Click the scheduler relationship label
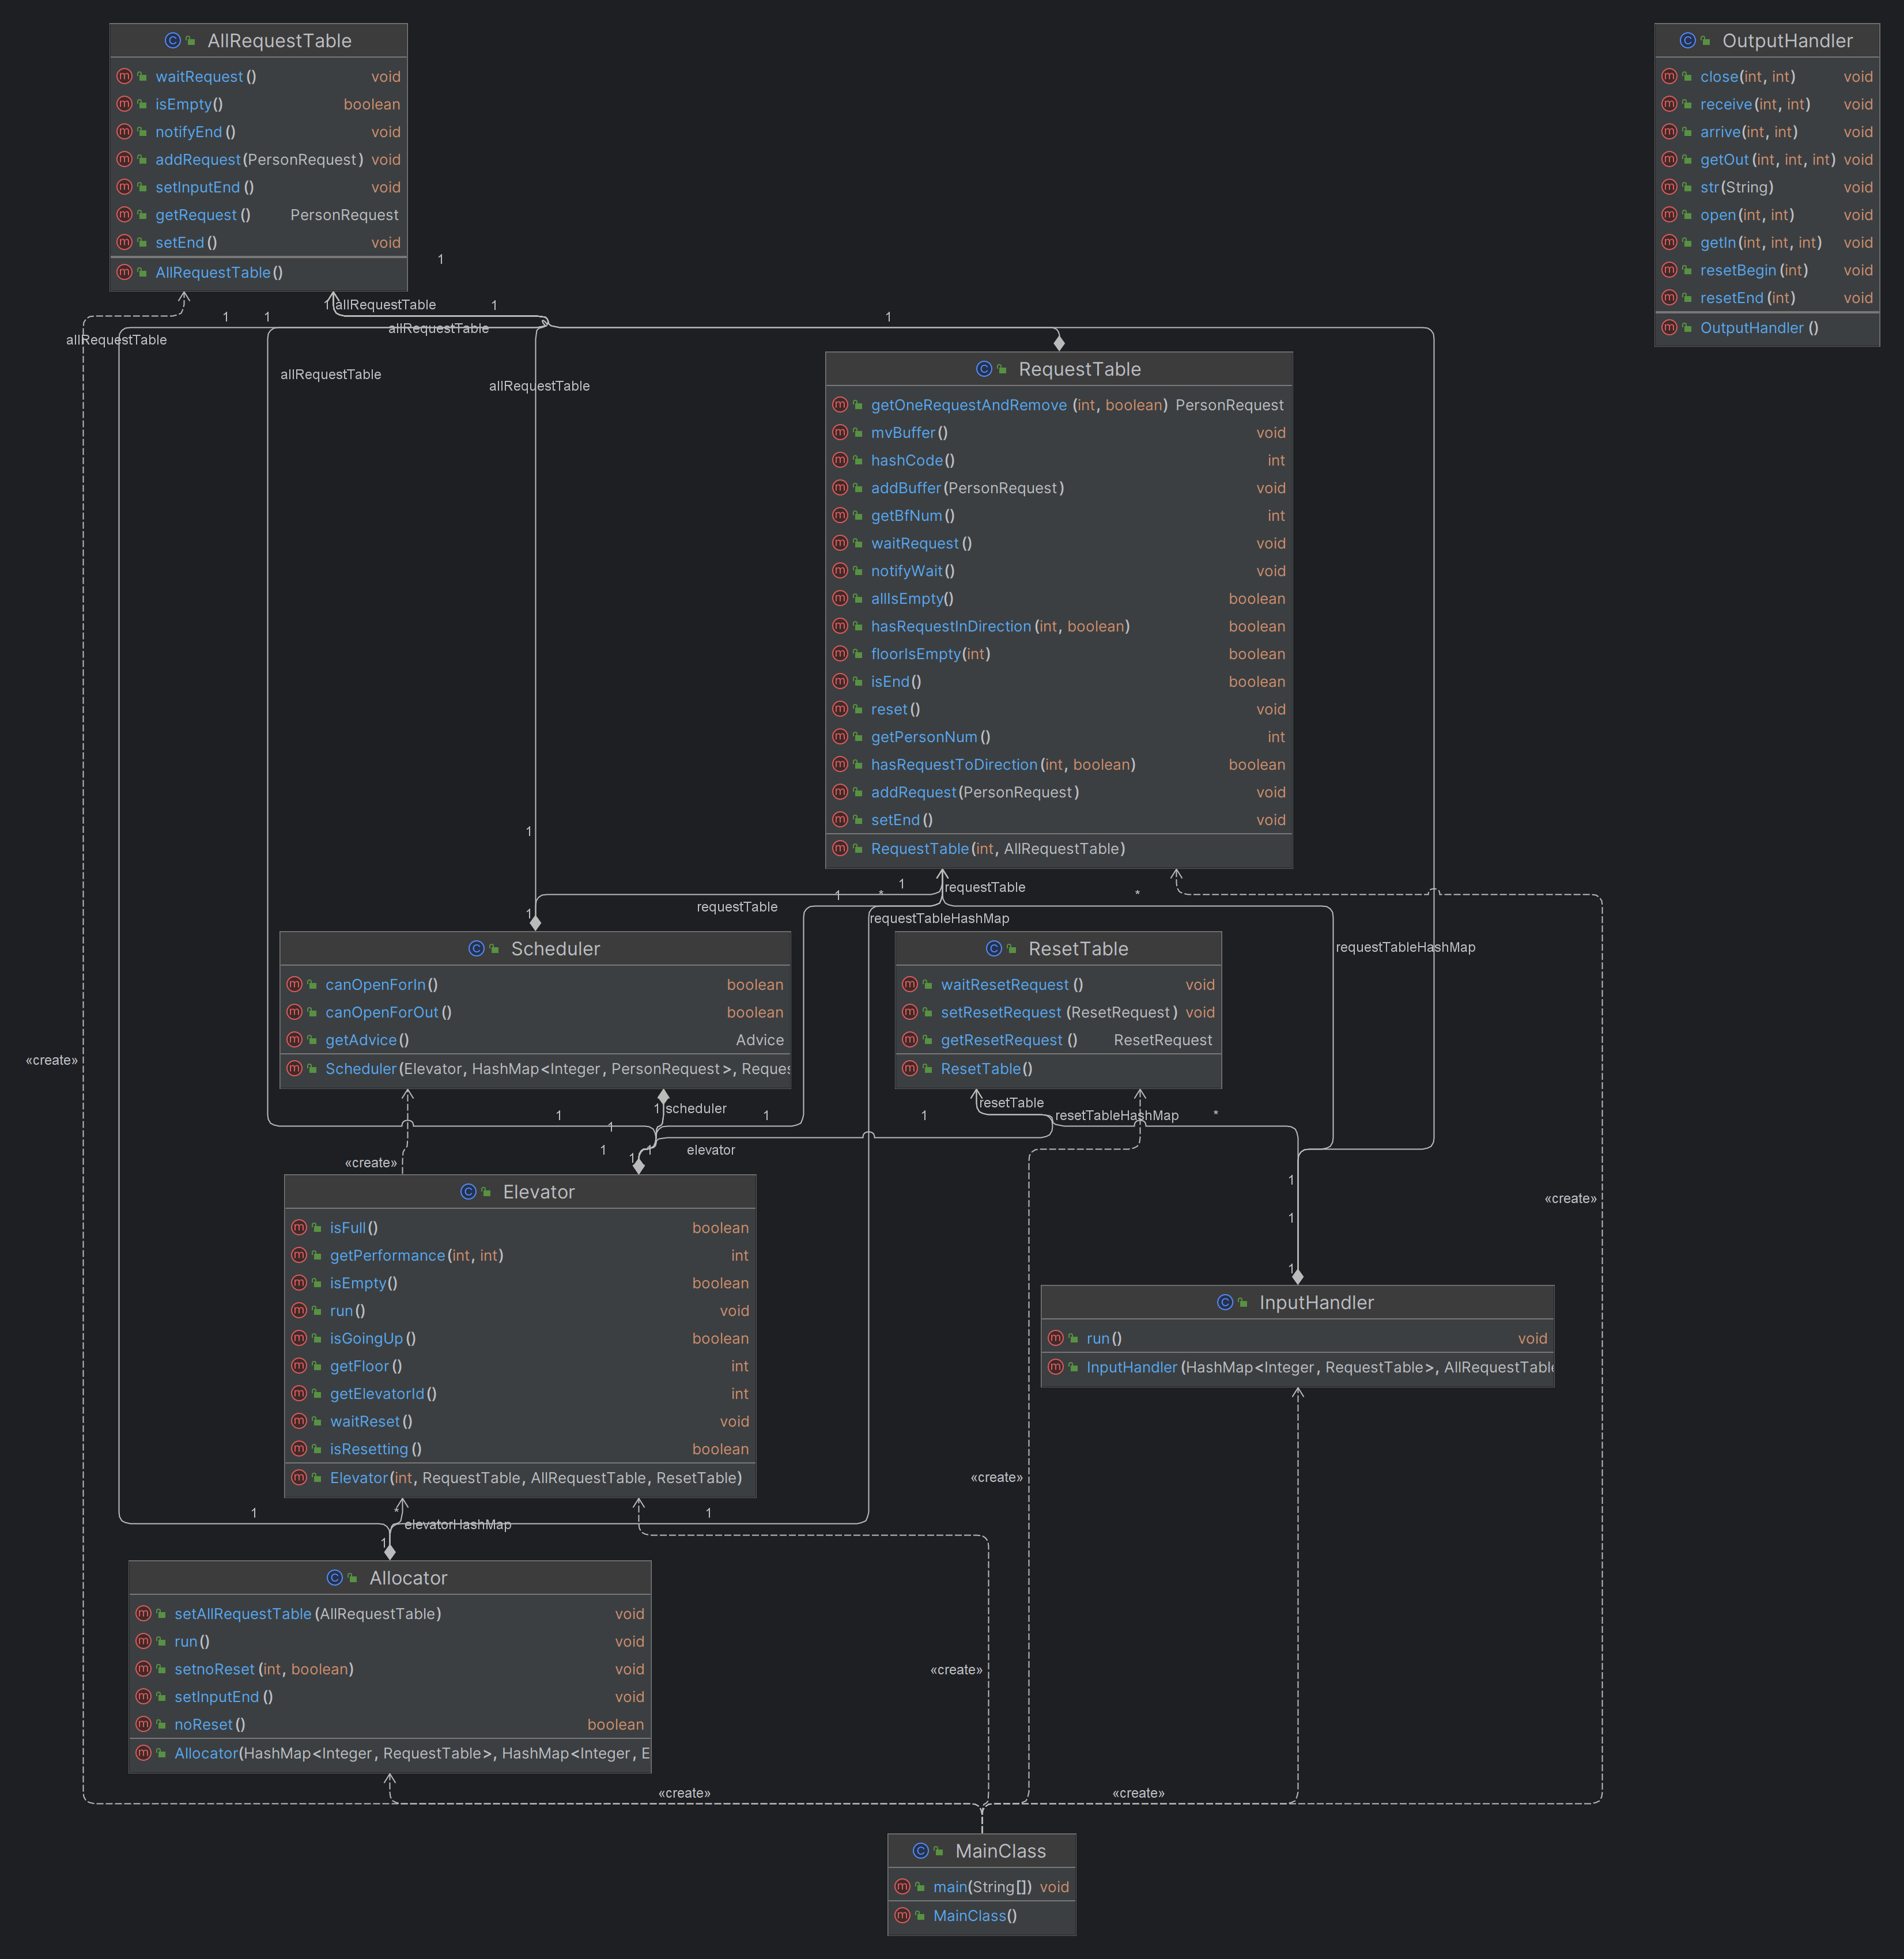The image size is (1904, 1959). coord(696,1108)
